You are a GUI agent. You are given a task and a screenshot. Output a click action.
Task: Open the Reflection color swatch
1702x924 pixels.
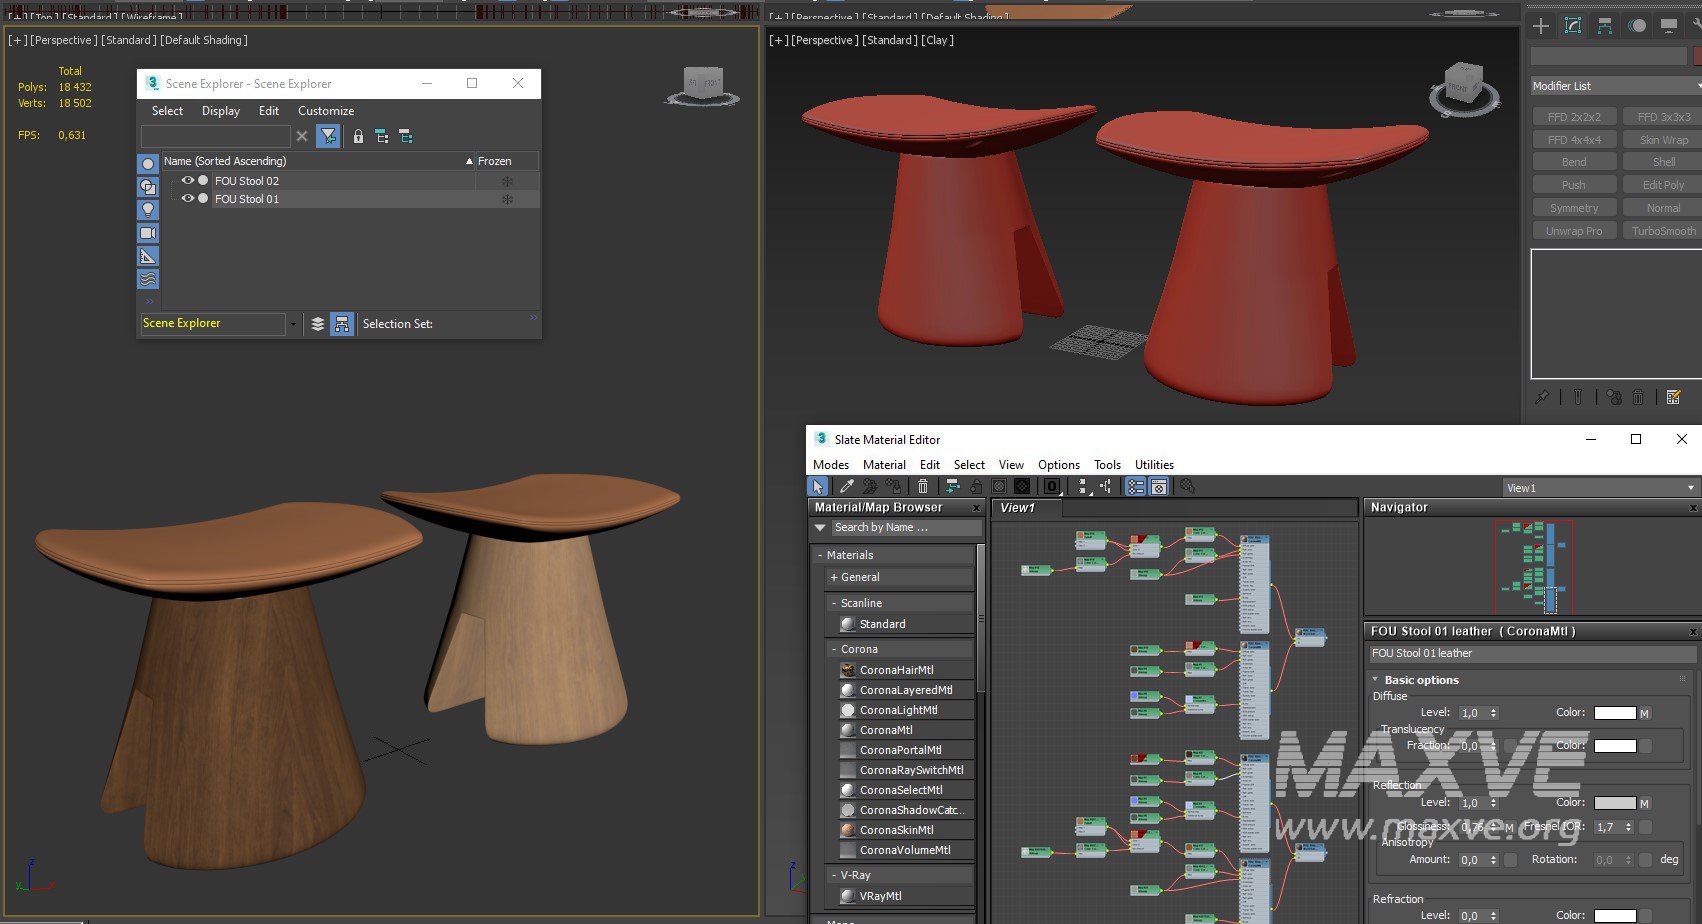tap(1614, 803)
